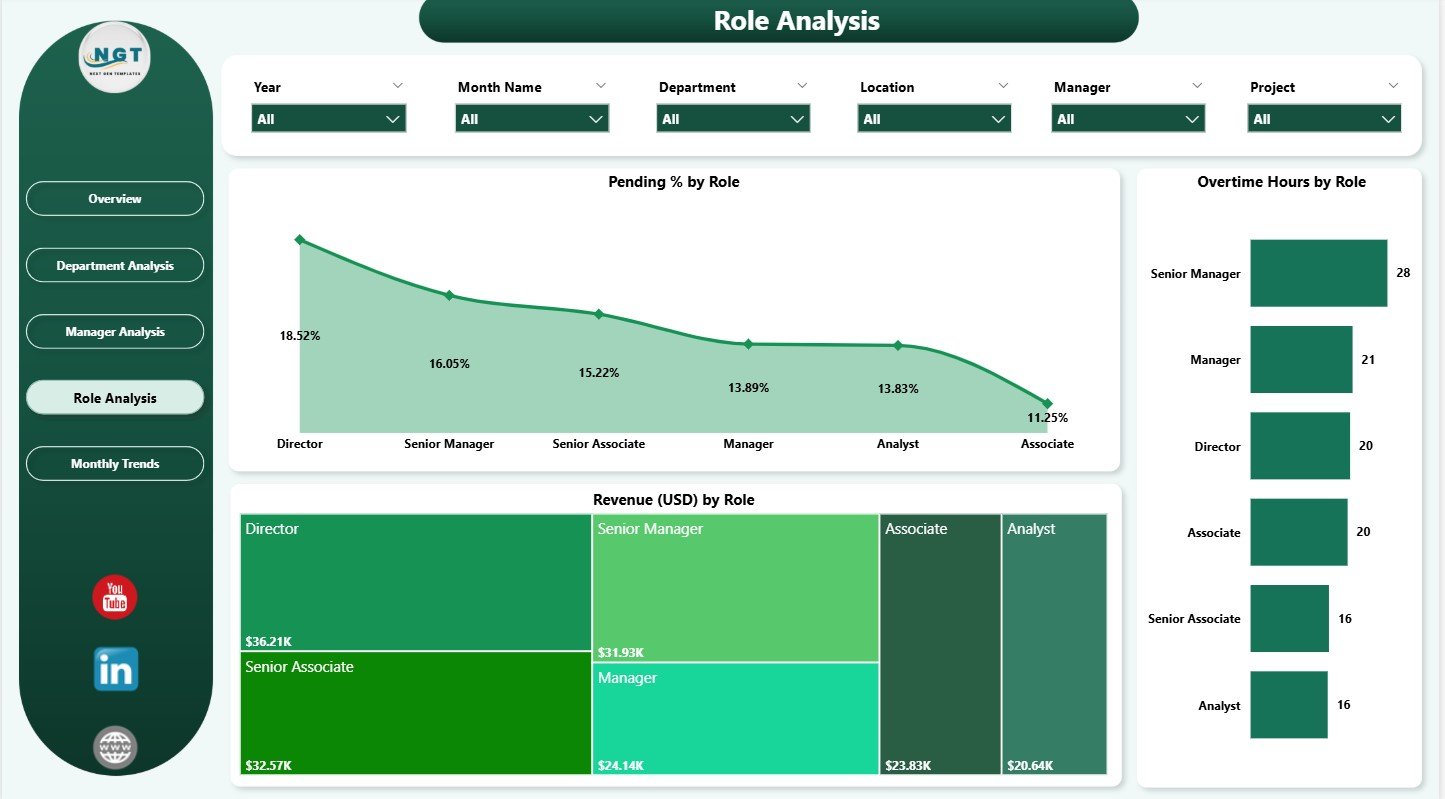
Task: Click the Director data point marker
Action: pyautogui.click(x=300, y=240)
